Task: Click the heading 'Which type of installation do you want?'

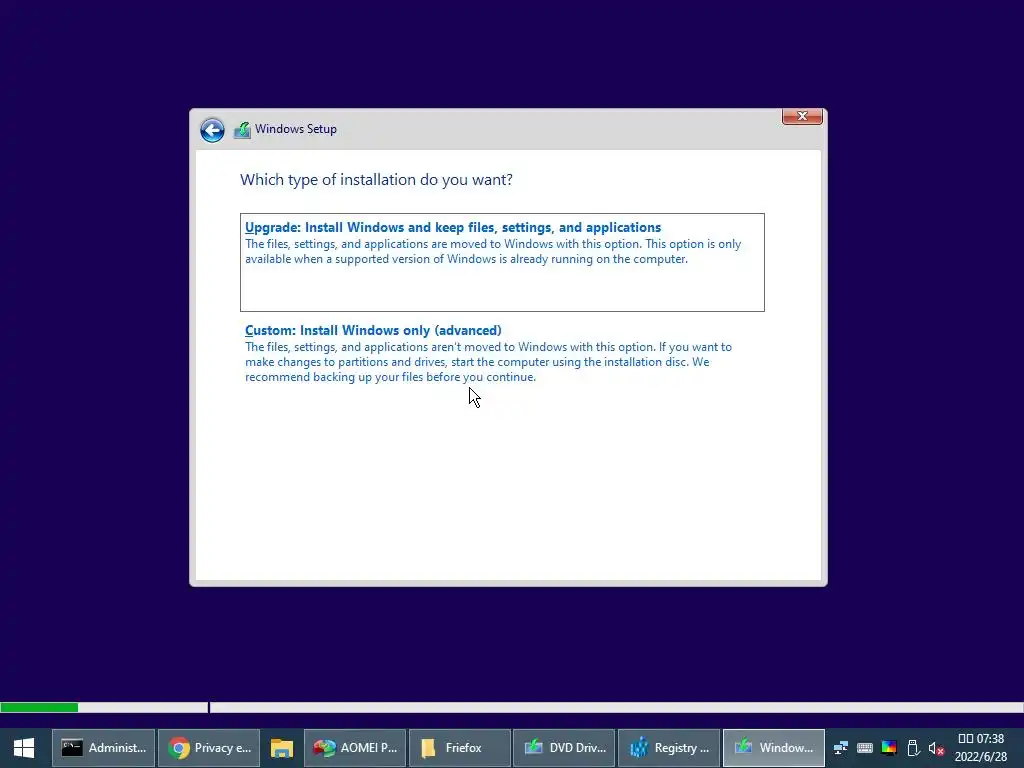Action: (x=376, y=180)
